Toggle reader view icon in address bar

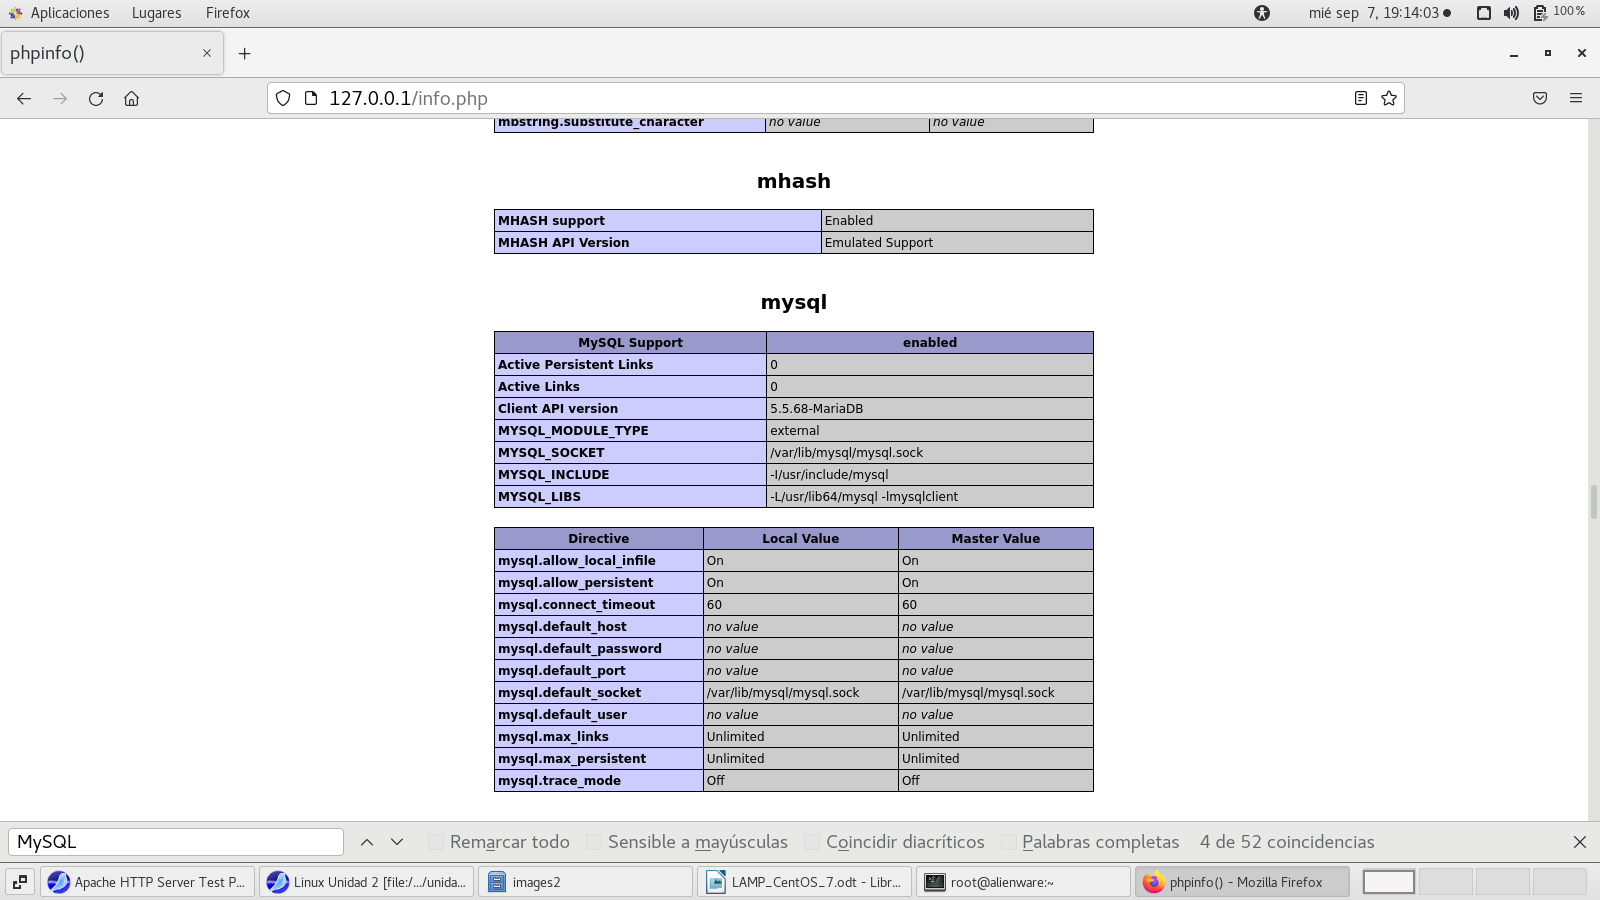(1360, 98)
